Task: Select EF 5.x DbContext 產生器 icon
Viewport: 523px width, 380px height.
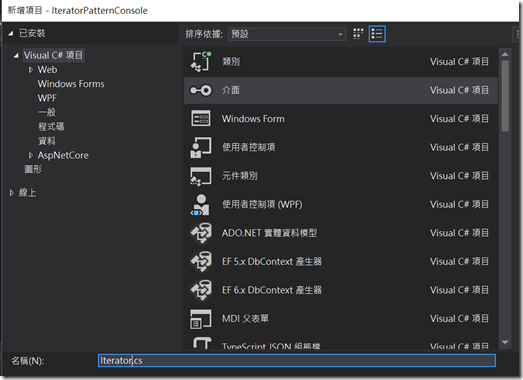Action: [201, 262]
